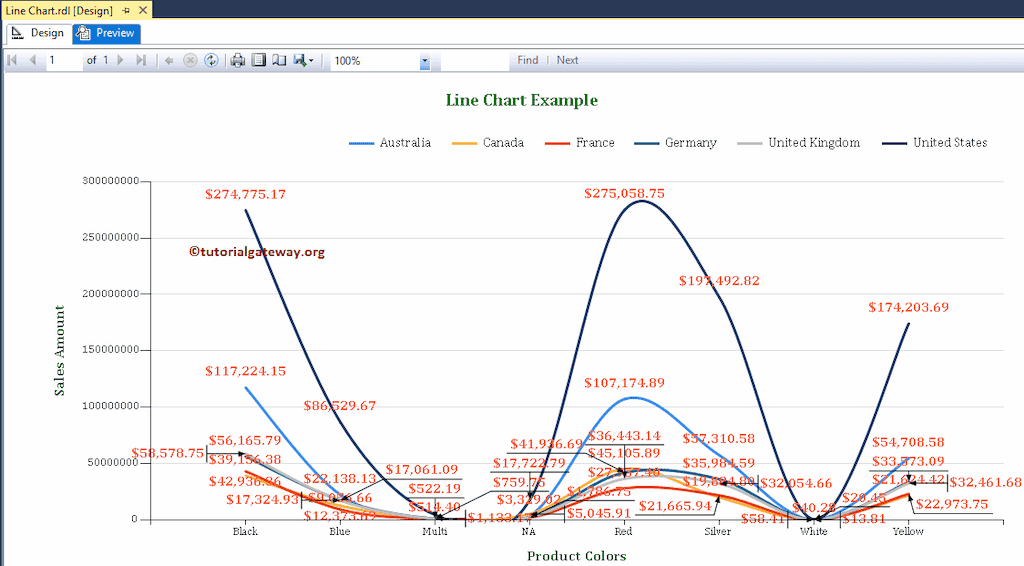Print the report
The width and height of the screenshot is (1024, 566).
pyautogui.click(x=238, y=61)
